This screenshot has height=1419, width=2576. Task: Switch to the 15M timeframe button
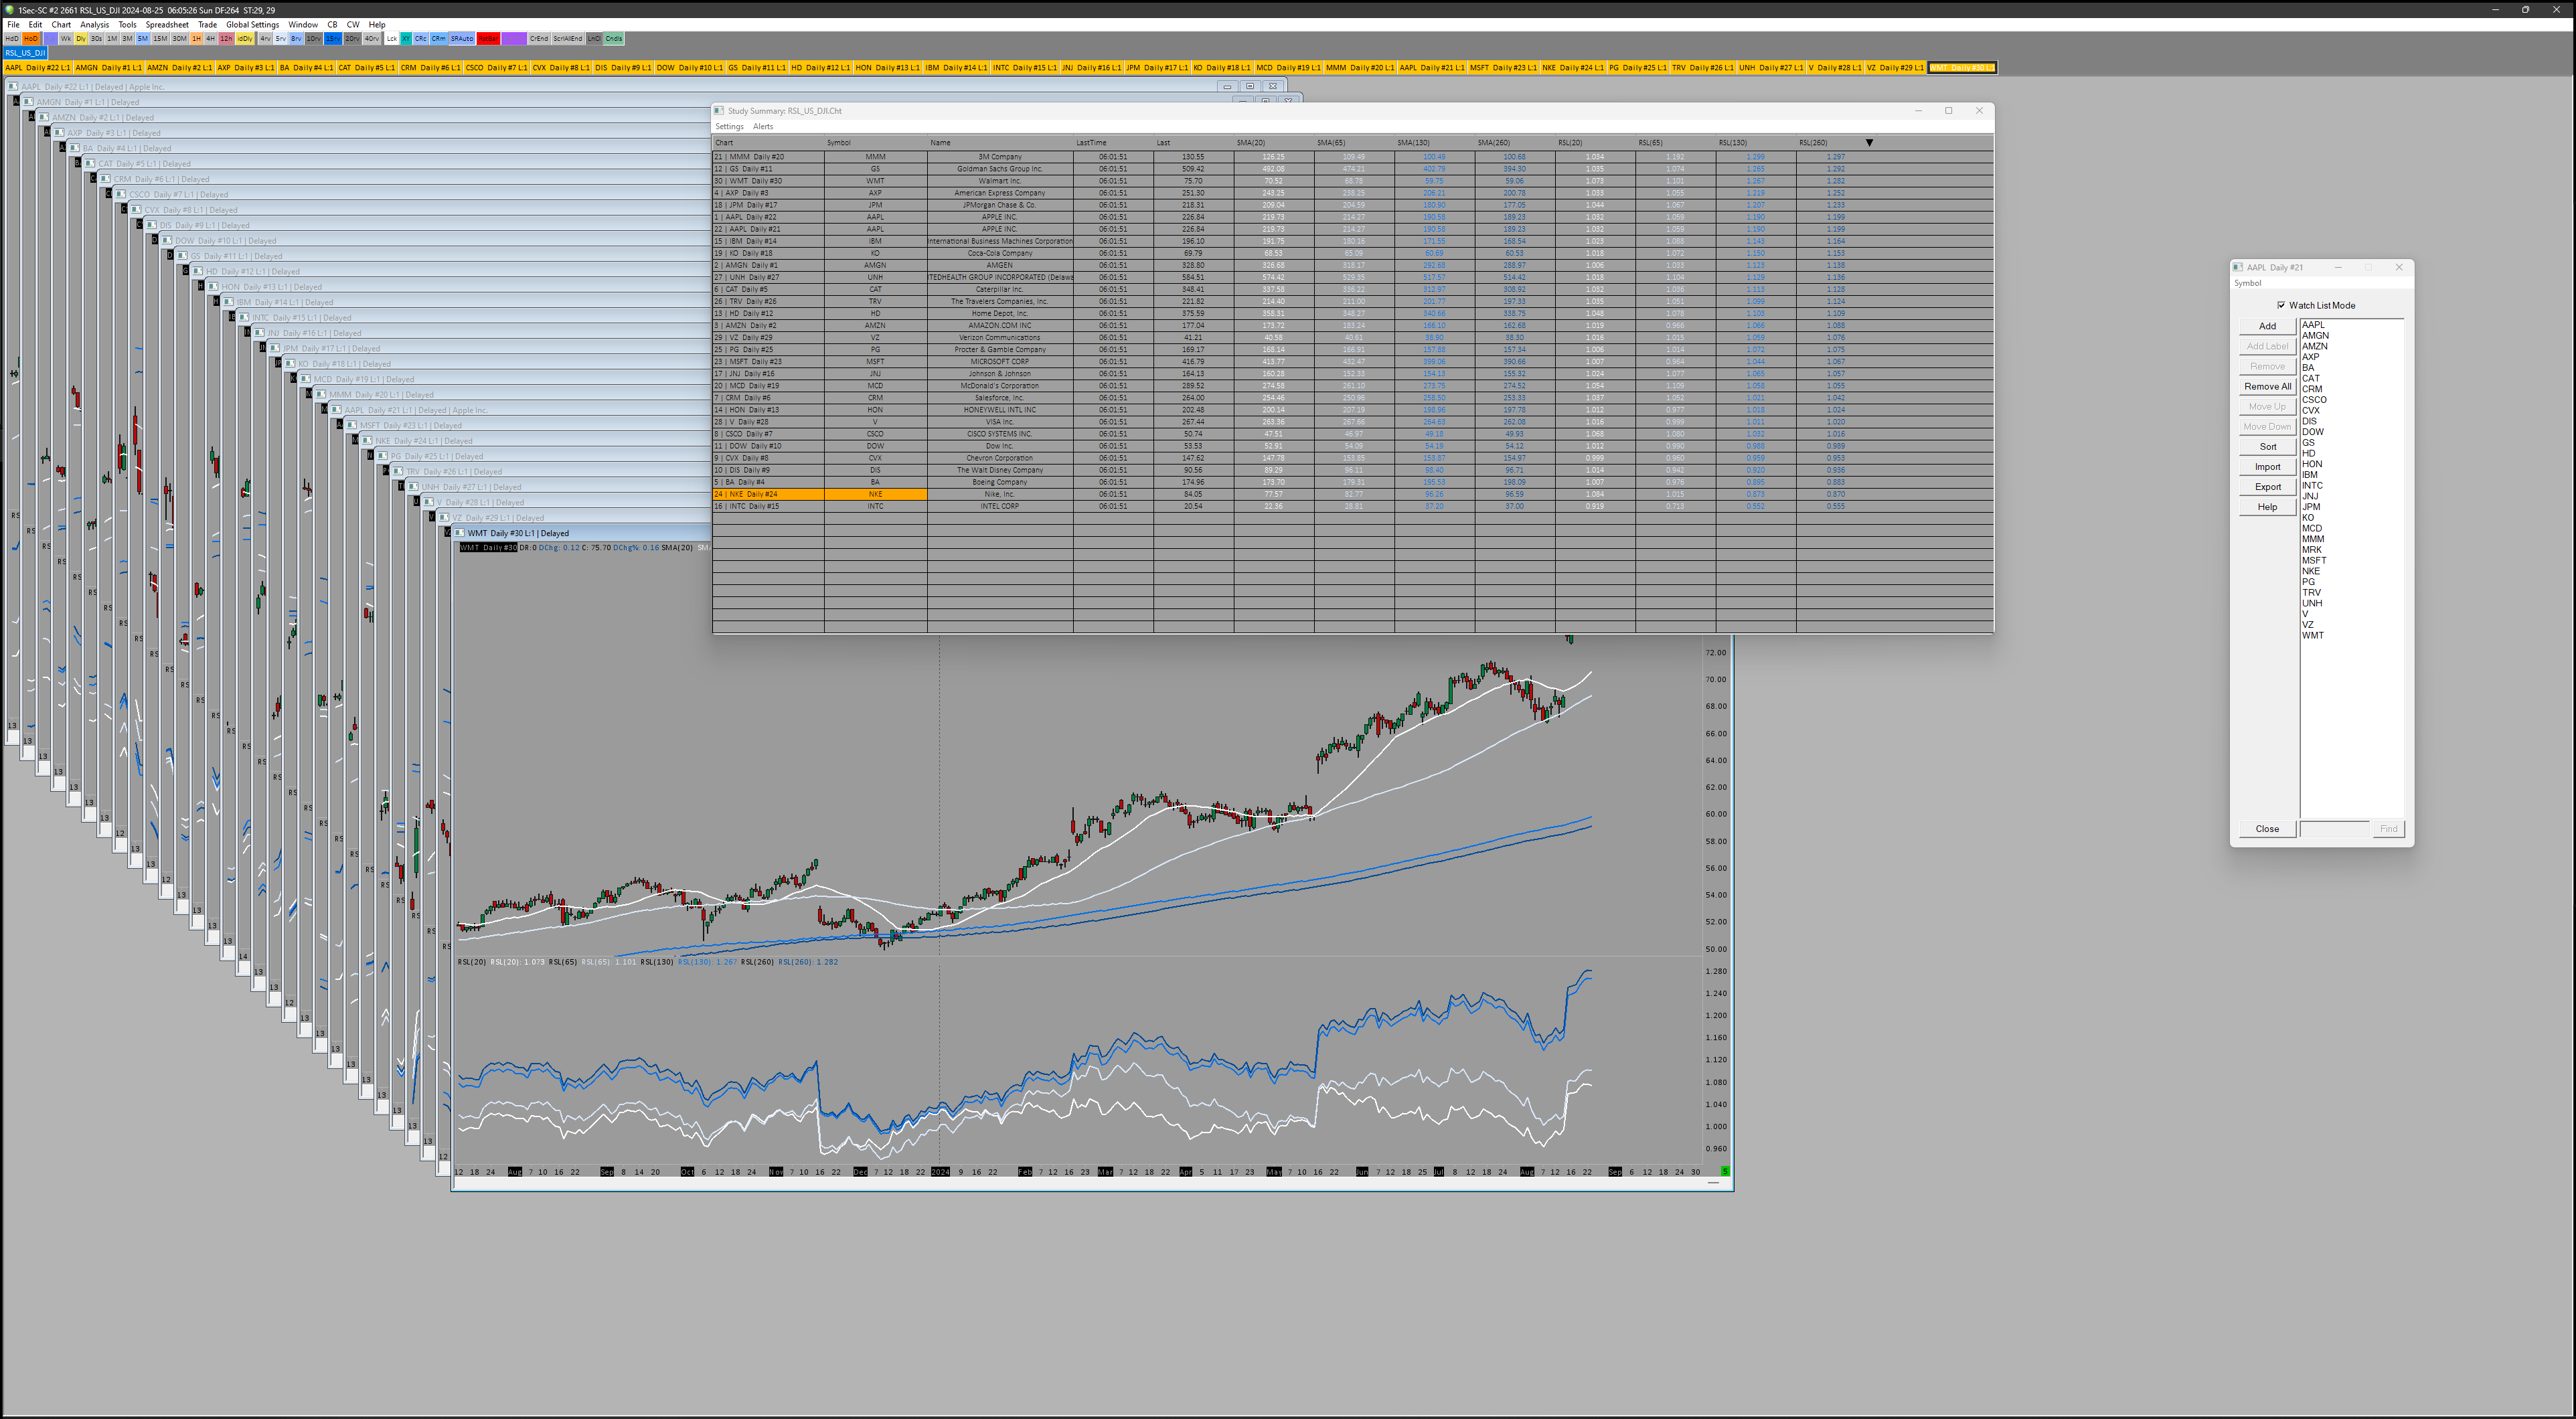[x=160, y=39]
